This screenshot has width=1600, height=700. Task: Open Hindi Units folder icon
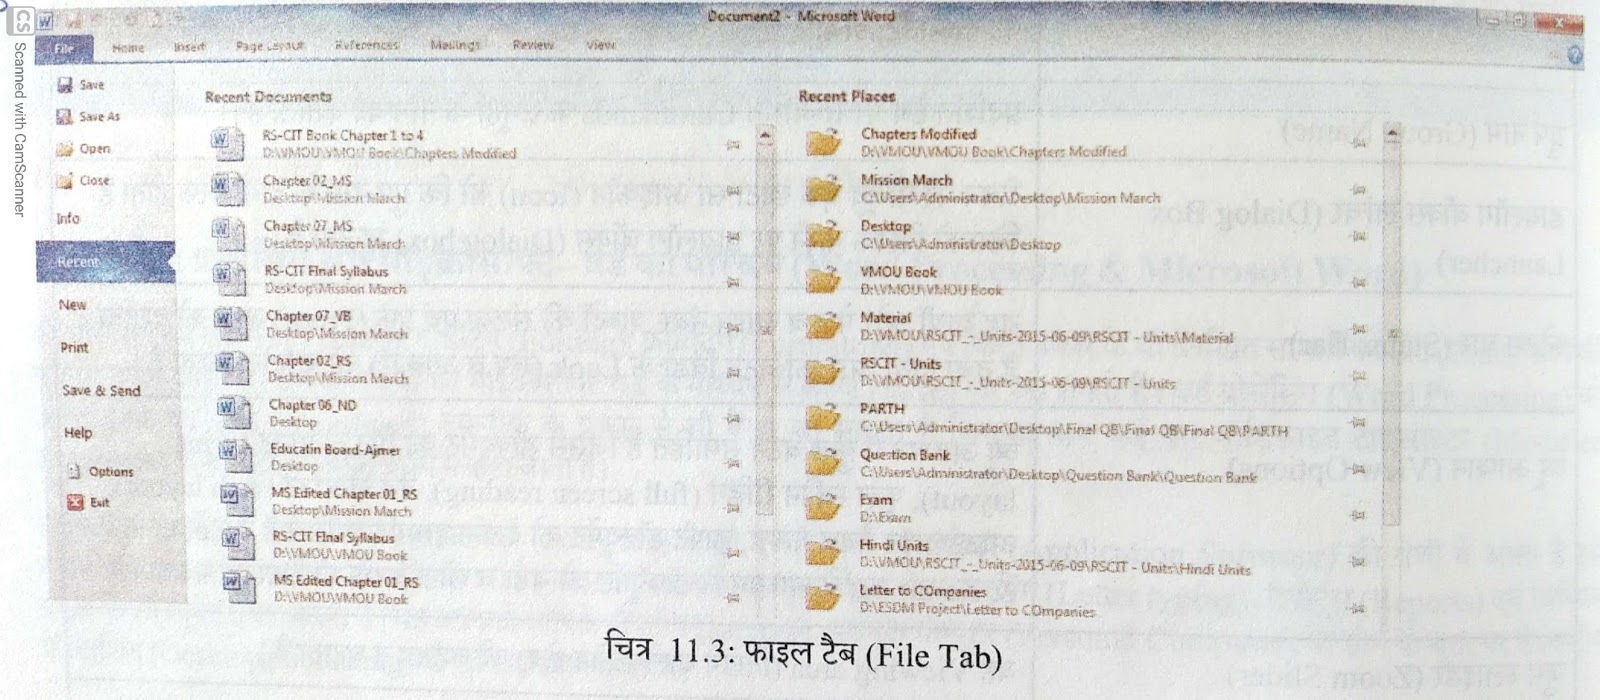[x=825, y=554]
